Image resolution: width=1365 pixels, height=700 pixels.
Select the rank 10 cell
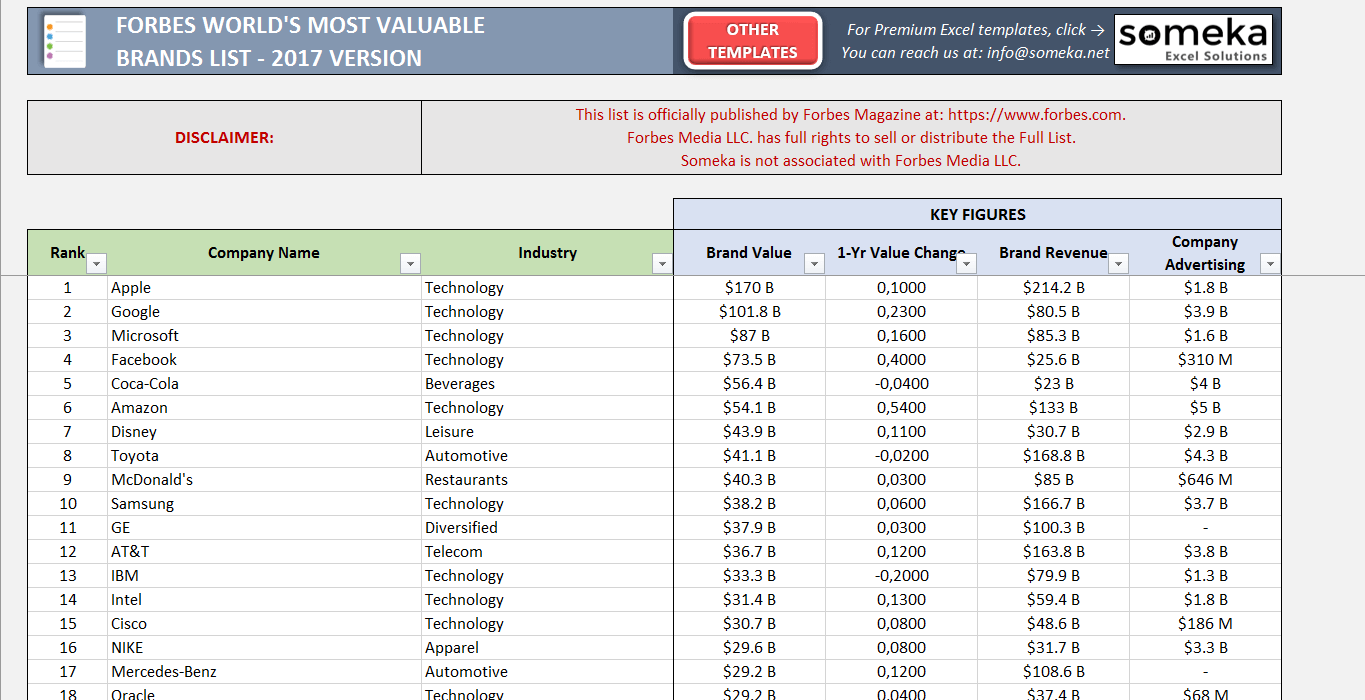68,504
